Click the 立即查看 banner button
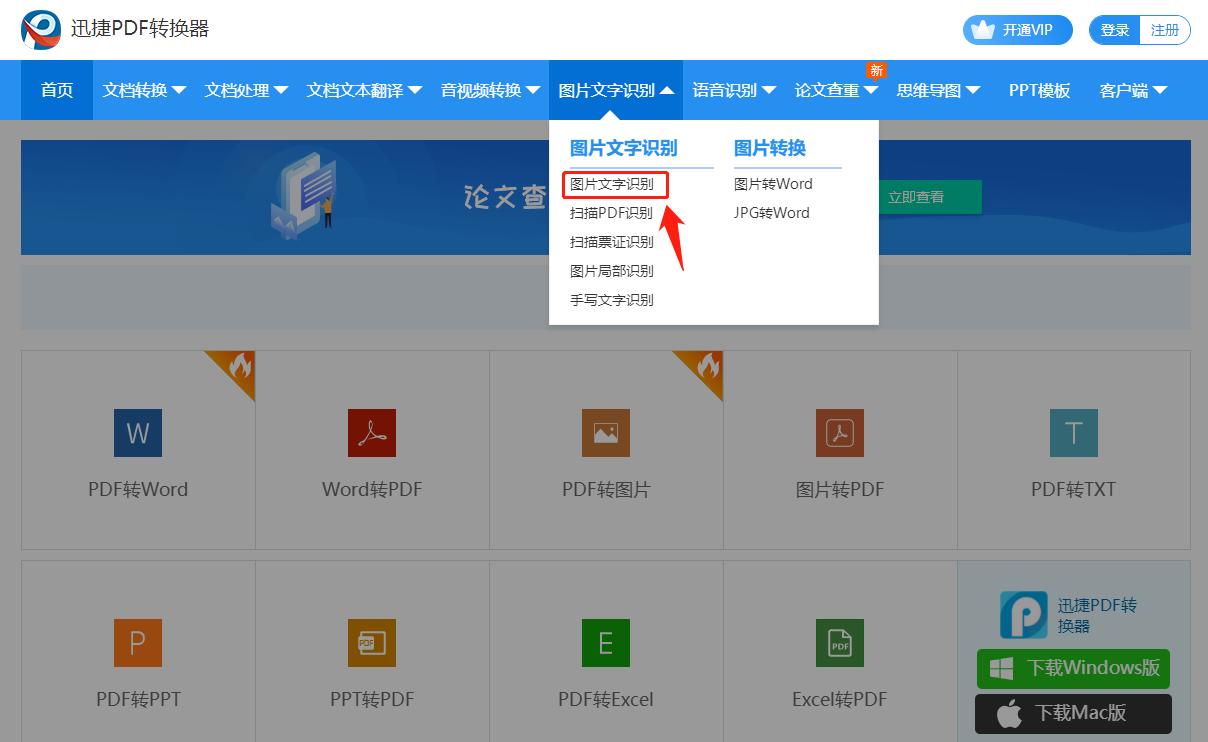This screenshot has width=1208, height=742. coord(928,197)
